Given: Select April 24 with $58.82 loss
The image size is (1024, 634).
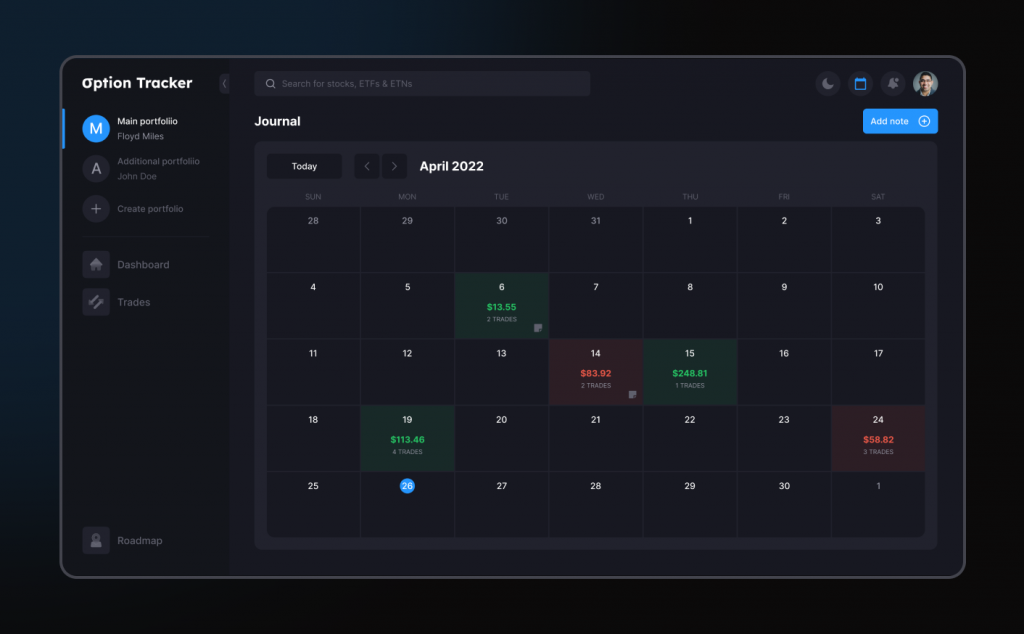Looking at the screenshot, I should tap(878, 439).
